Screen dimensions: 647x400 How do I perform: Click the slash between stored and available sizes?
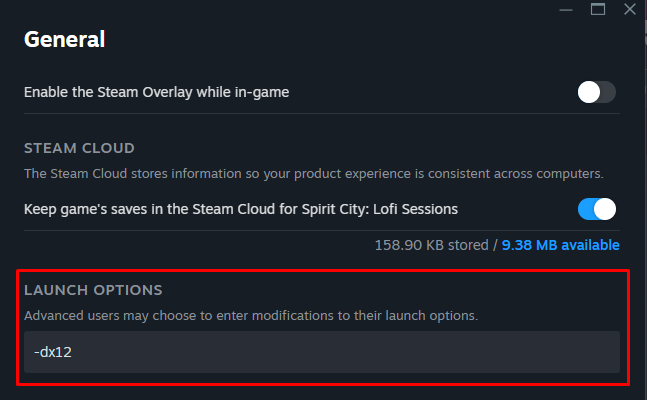pos(494,245)
